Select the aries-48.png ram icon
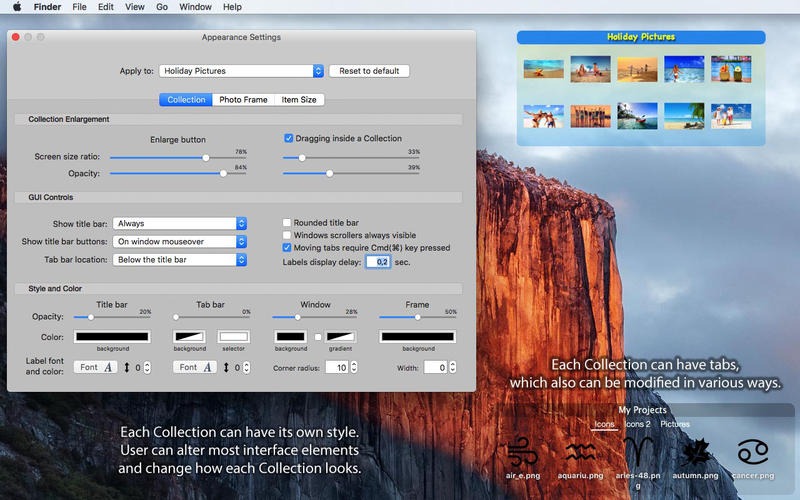The width and height of the screenshot is (800, 500). pos(638,452)
